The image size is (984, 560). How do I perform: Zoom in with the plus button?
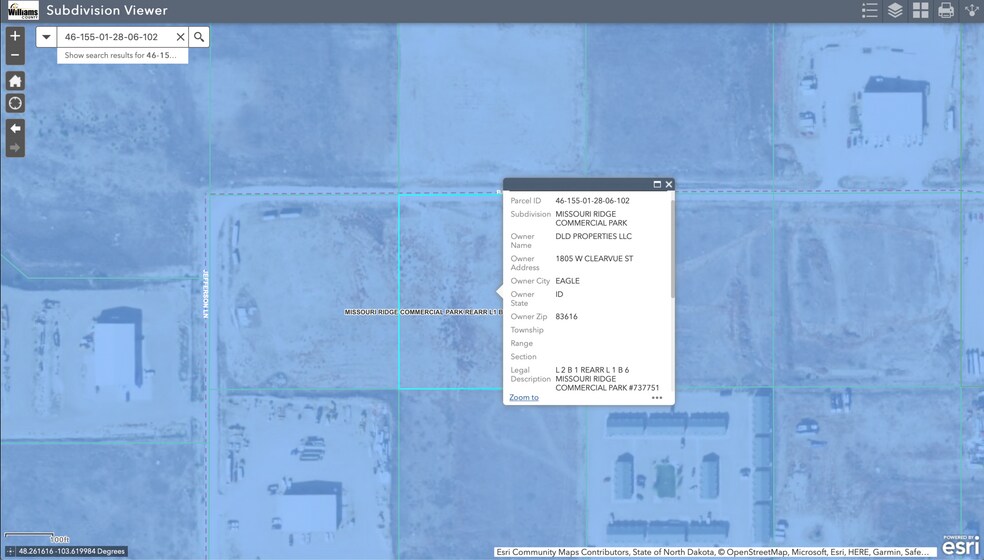click(15, 36)
